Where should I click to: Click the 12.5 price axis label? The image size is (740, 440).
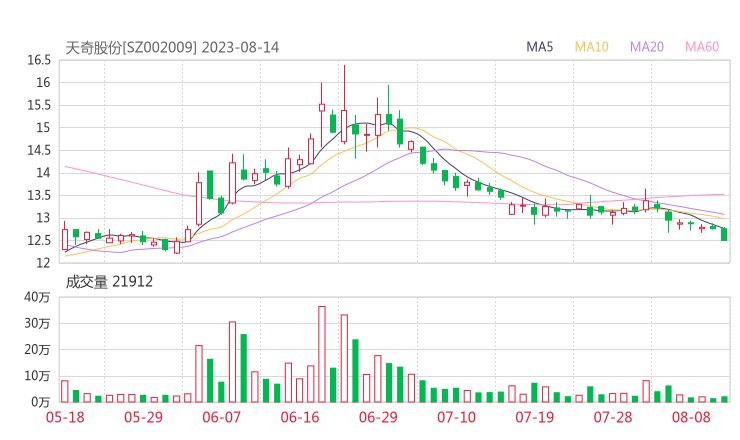[39, 241]
